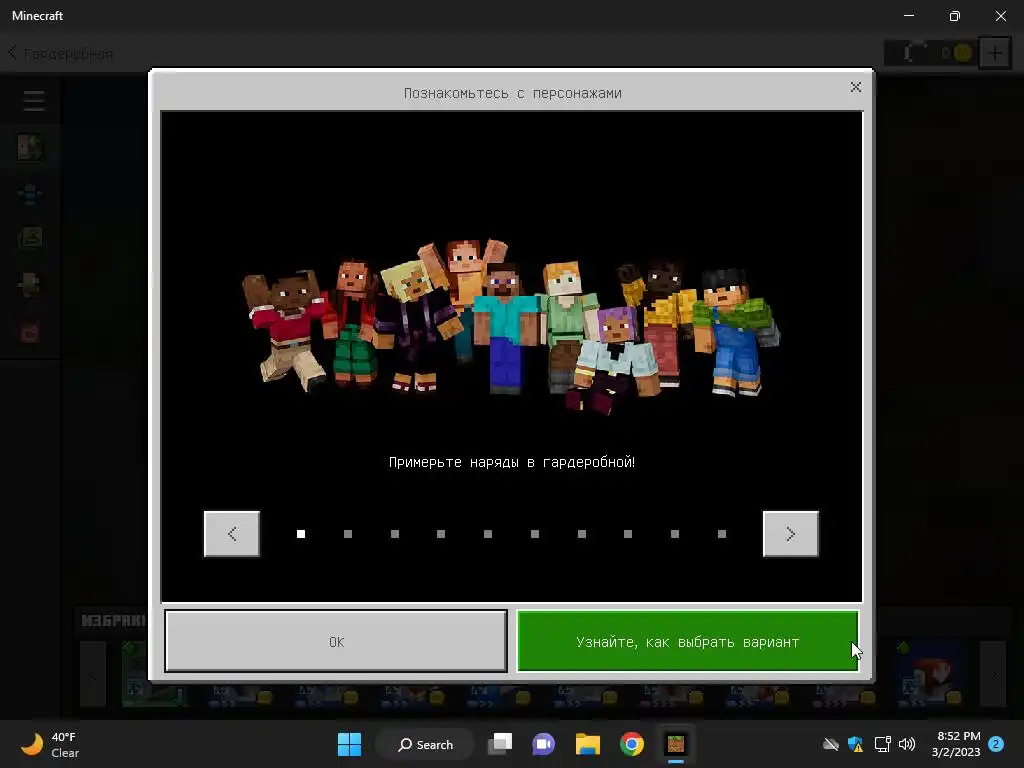Select the tenth page indicator dot
This screenshot has width=1024, height=768.
pos(722,534)
